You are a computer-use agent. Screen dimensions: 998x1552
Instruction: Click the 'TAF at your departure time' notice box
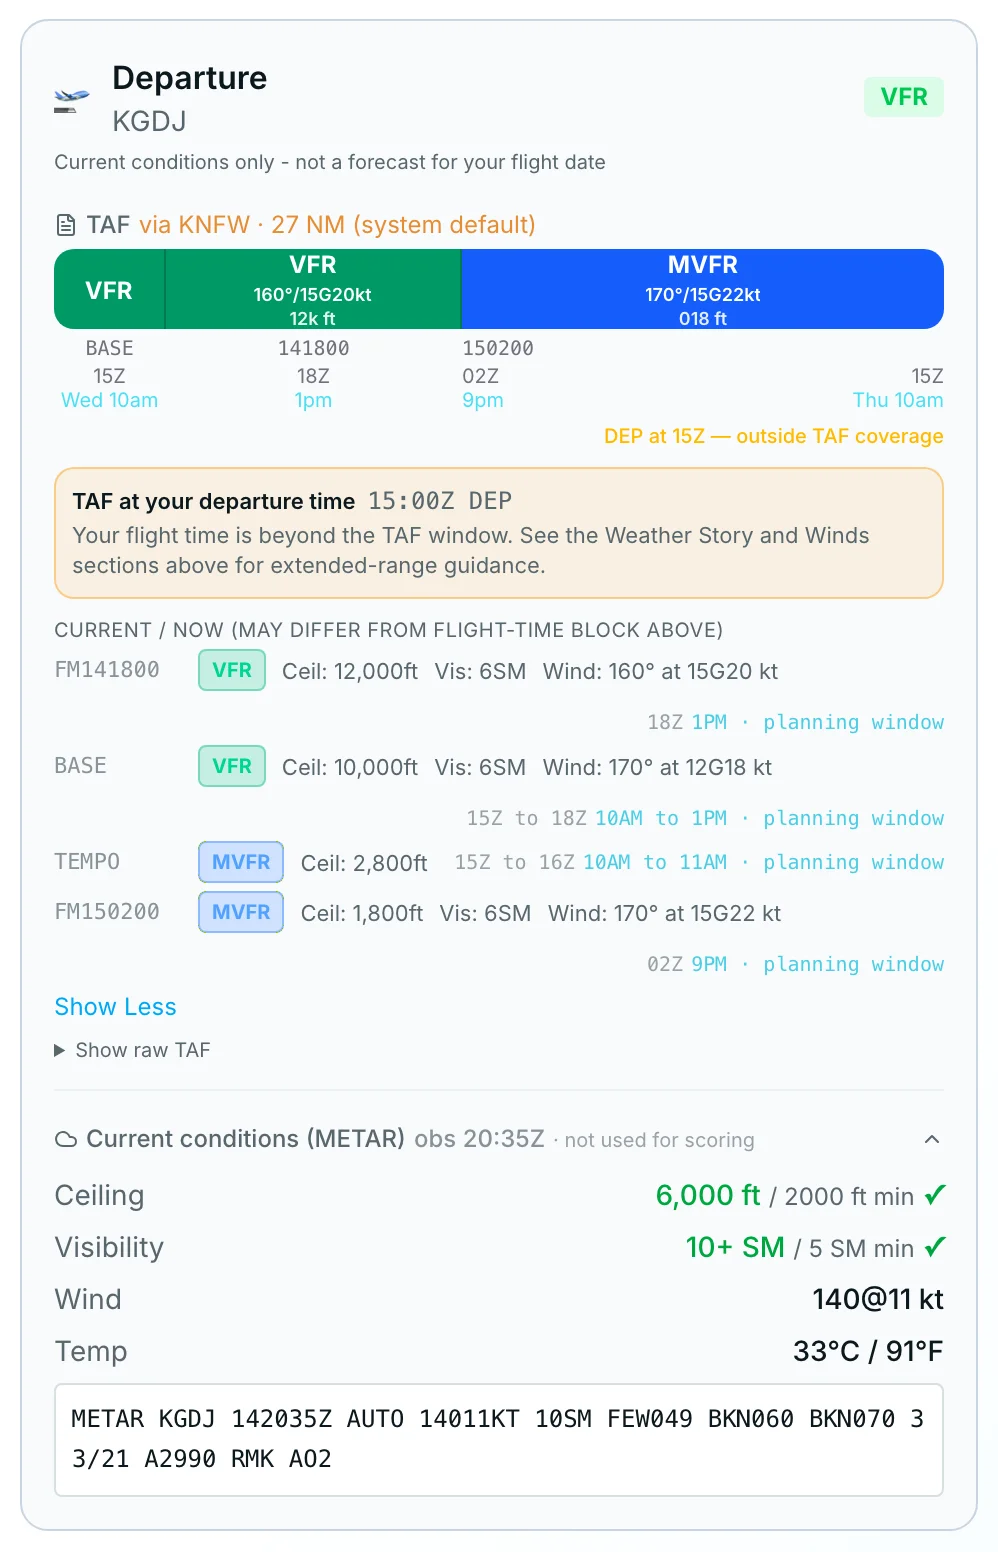tap(499, 533)
